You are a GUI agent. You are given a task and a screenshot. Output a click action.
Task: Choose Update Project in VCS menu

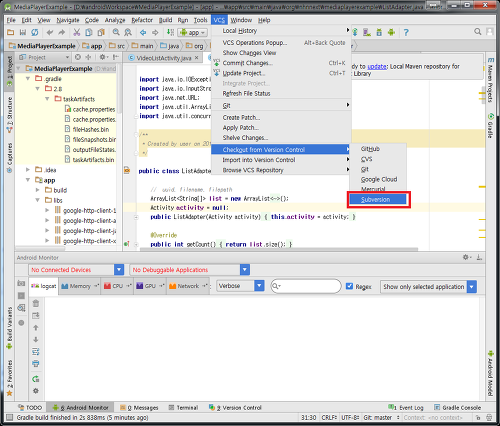tap(281, 73)
